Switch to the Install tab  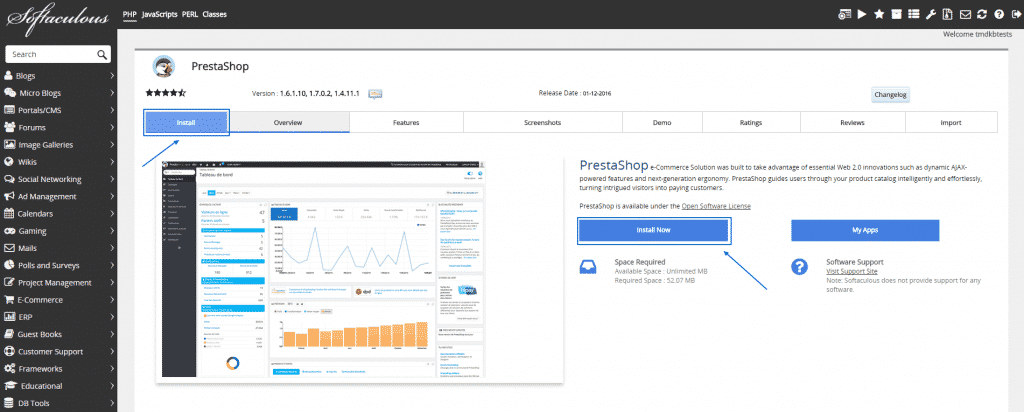(186, 122)
